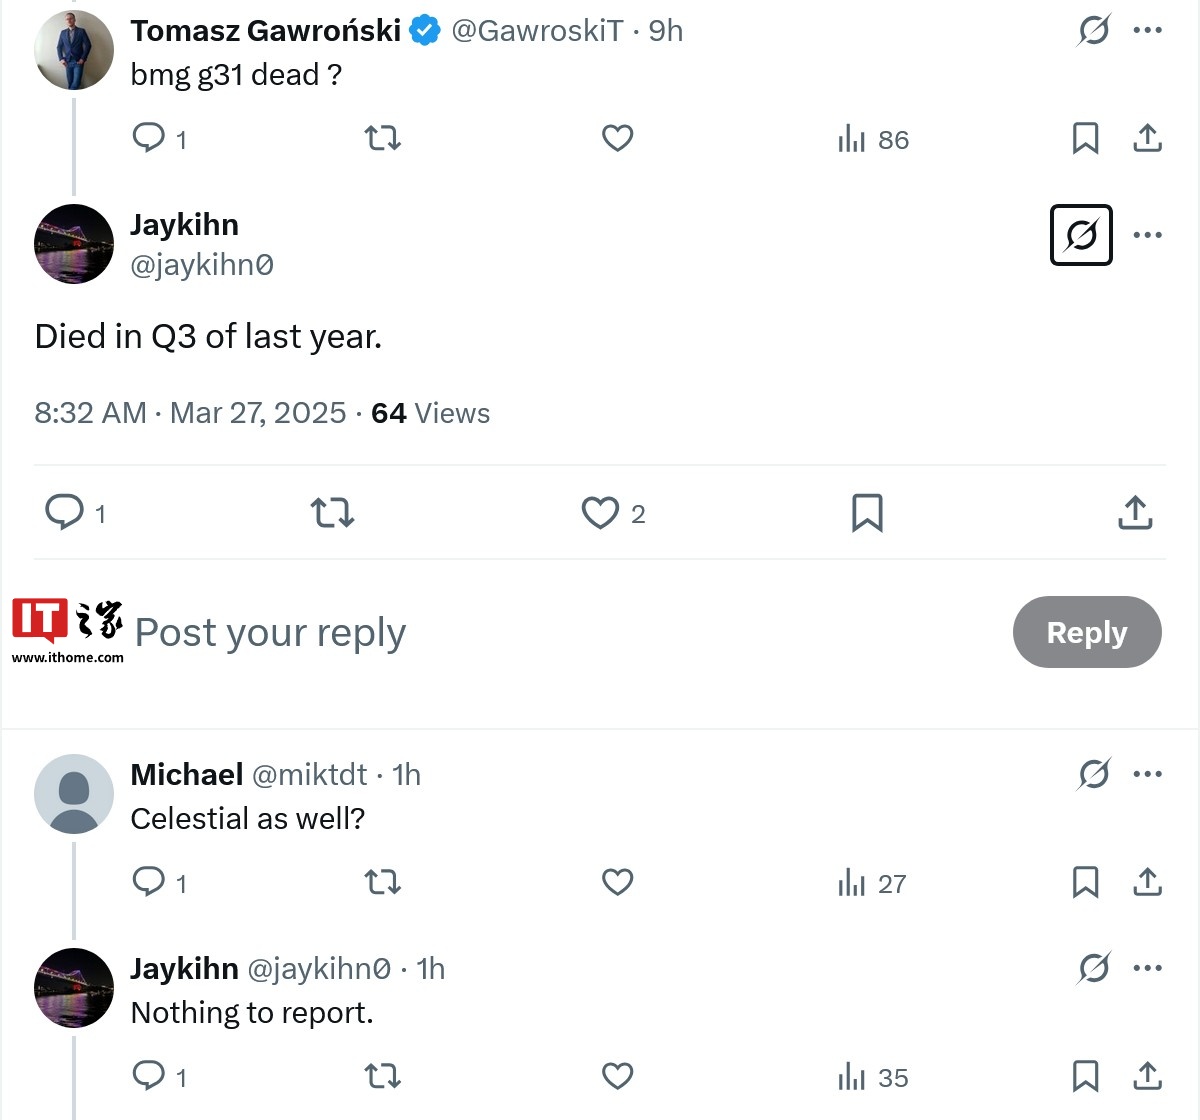
Task: Open more options on Tomasz's post
Action: 1148,30
